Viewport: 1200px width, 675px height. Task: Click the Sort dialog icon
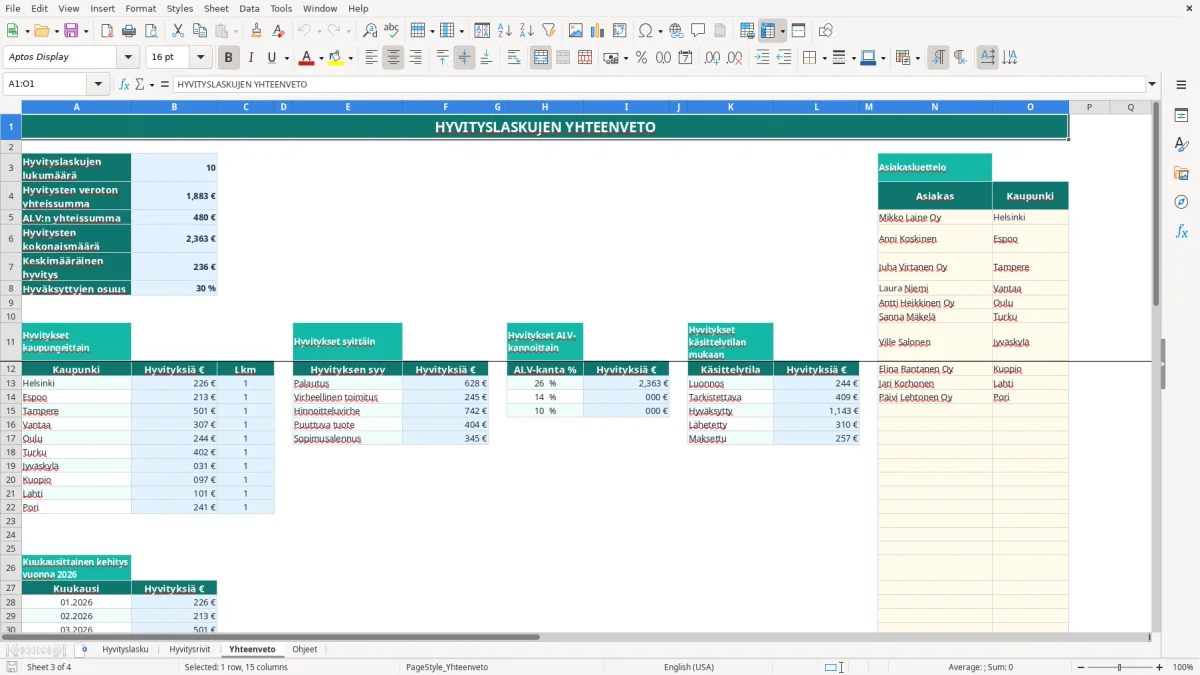tap(482, 31)
